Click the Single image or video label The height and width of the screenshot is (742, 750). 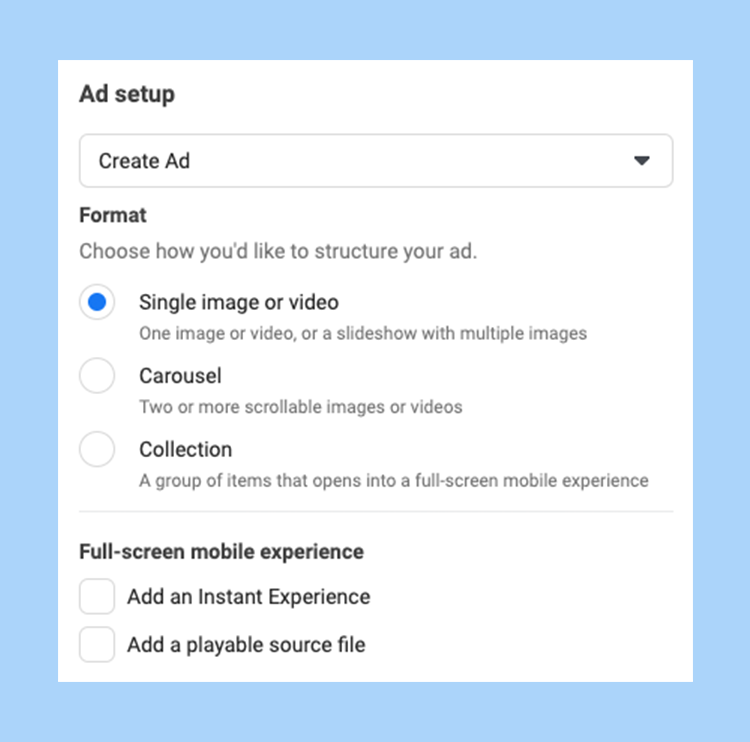pos(239,303)
